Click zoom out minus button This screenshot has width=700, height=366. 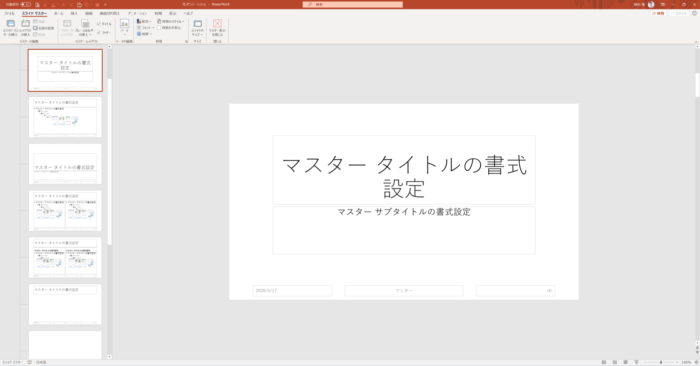pos(644,362)
